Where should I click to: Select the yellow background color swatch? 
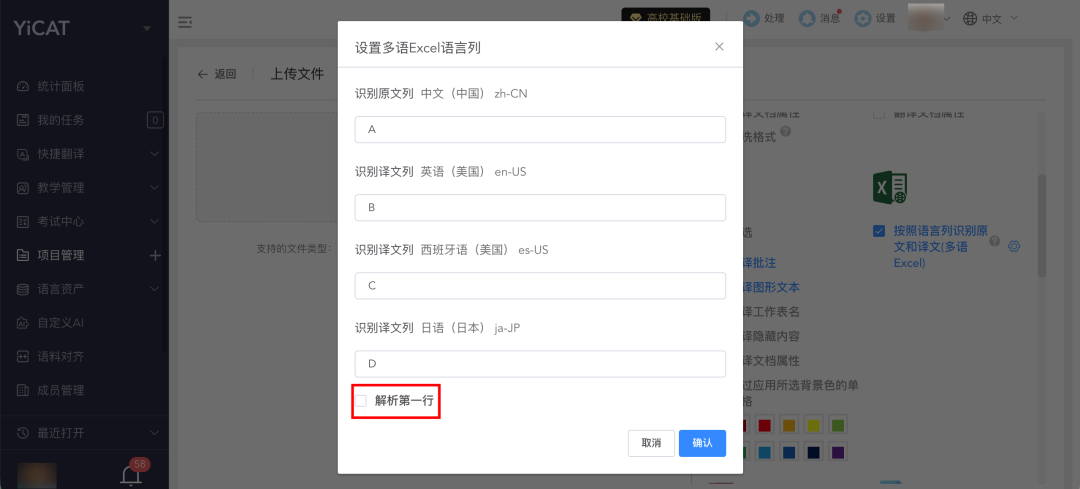813,425
